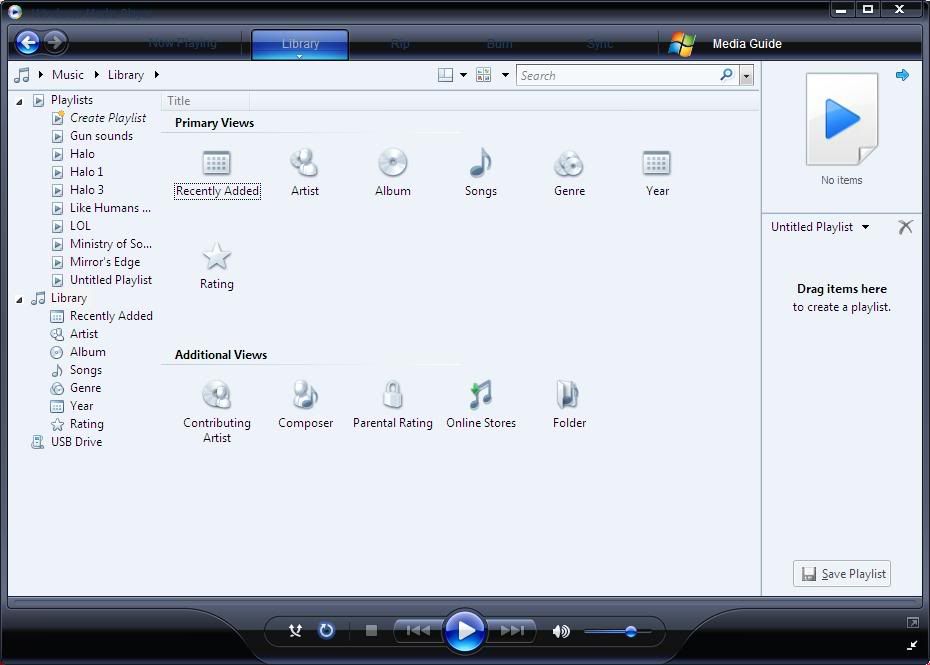Image resolution: width=930 pixels, height=665 pixels.
Task: Stop playback
Action: tap(371, 631)
